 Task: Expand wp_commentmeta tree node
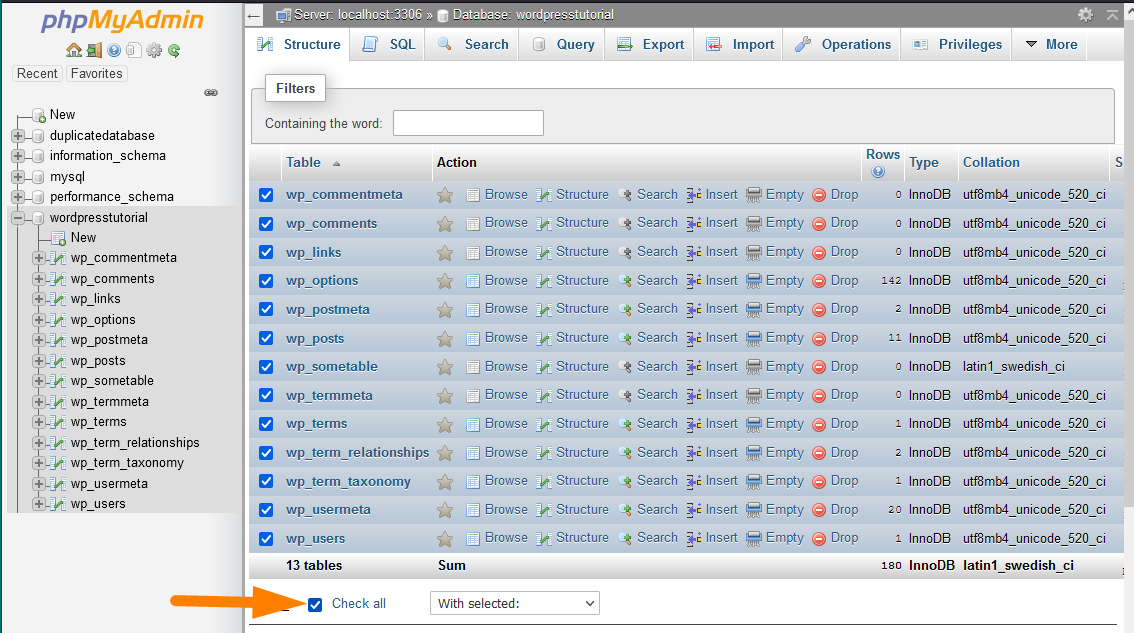(x=39, y=258)
